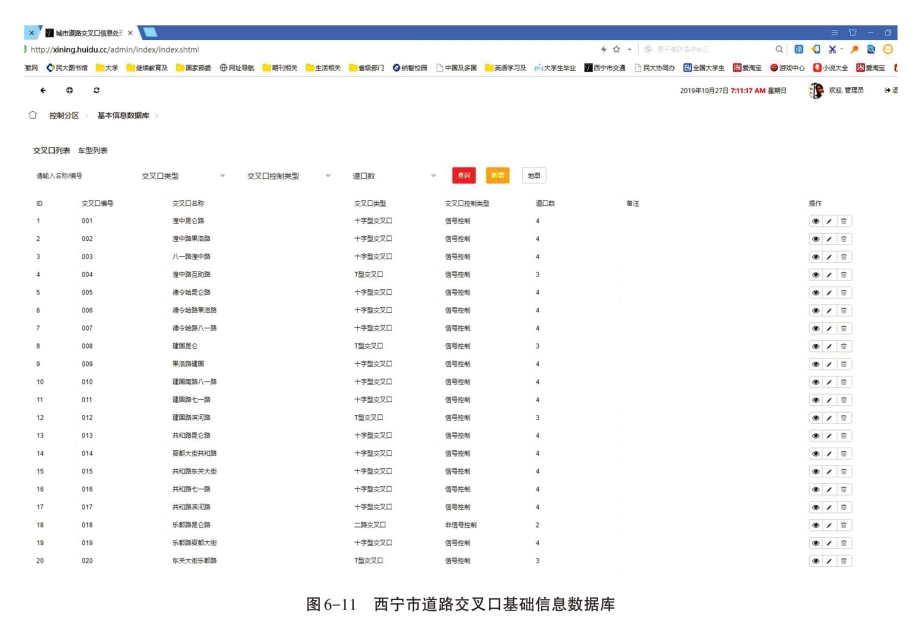Edit intersection 012 using the pencil icon
Viewport: 920px width, 644px height.
829,418
